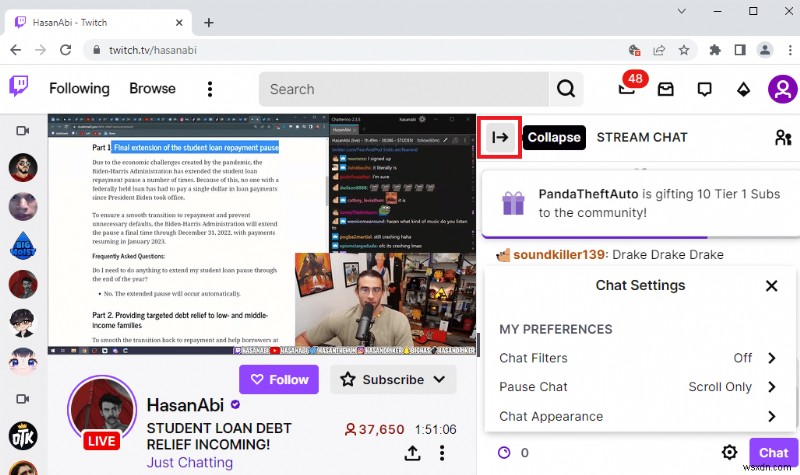
Task: Open Chrome side panel icon
Action: pos(740,50)
